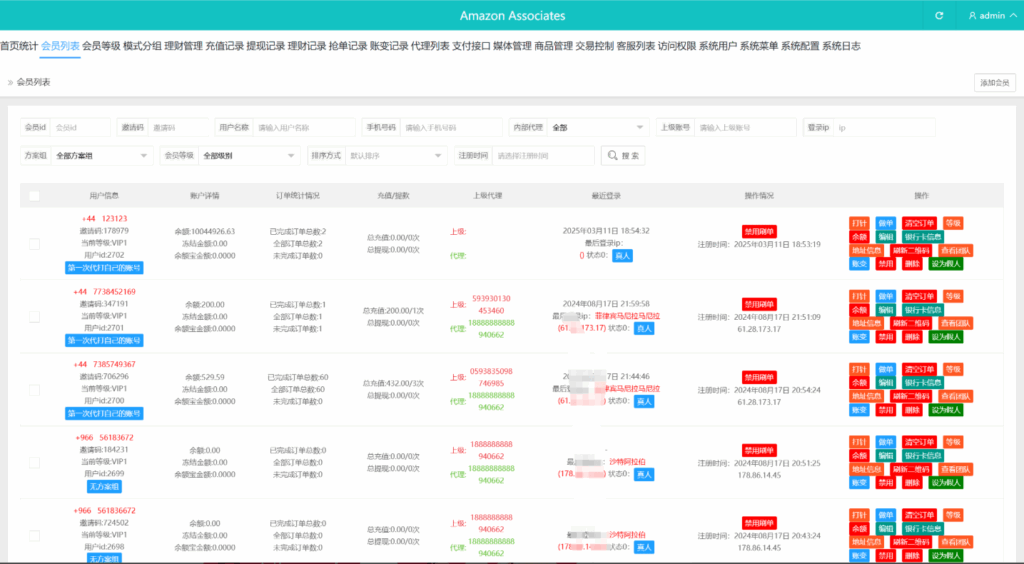The height and width of the screenshot is (564, 1024).
Task: Click 编辑 for user 7738452169
Action: tap(885, 310)
